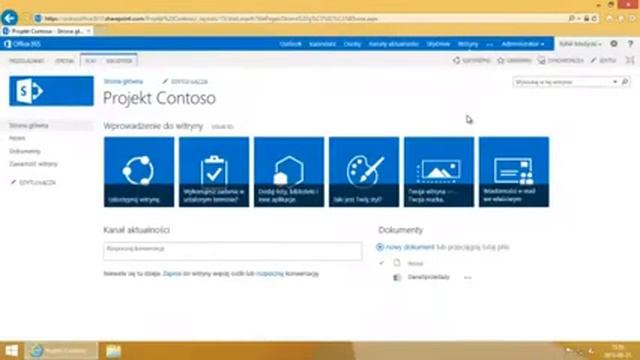The image size is (640, 360).
Task: Click the Projekt Contoso browser tab
Action: (x=47, y=31)
